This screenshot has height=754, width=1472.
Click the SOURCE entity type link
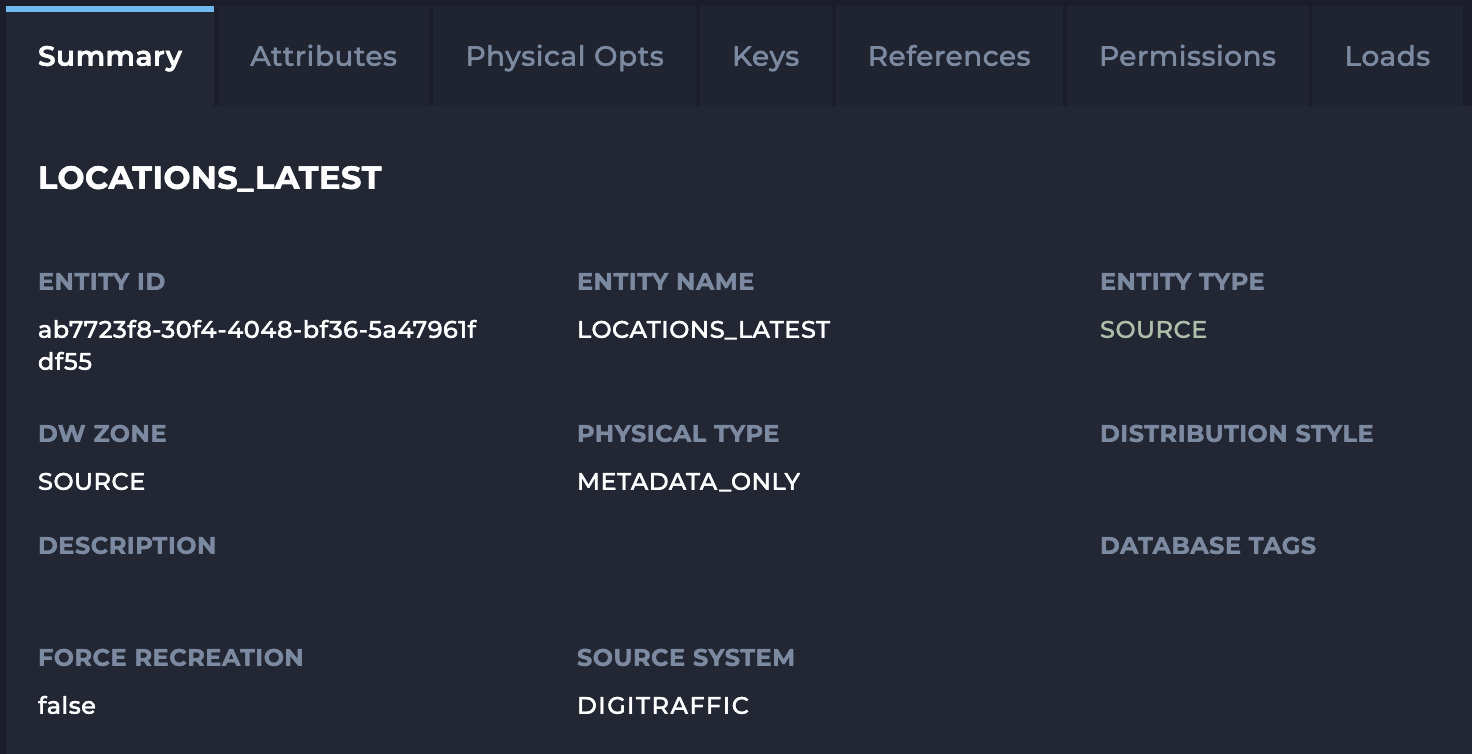1153,329
